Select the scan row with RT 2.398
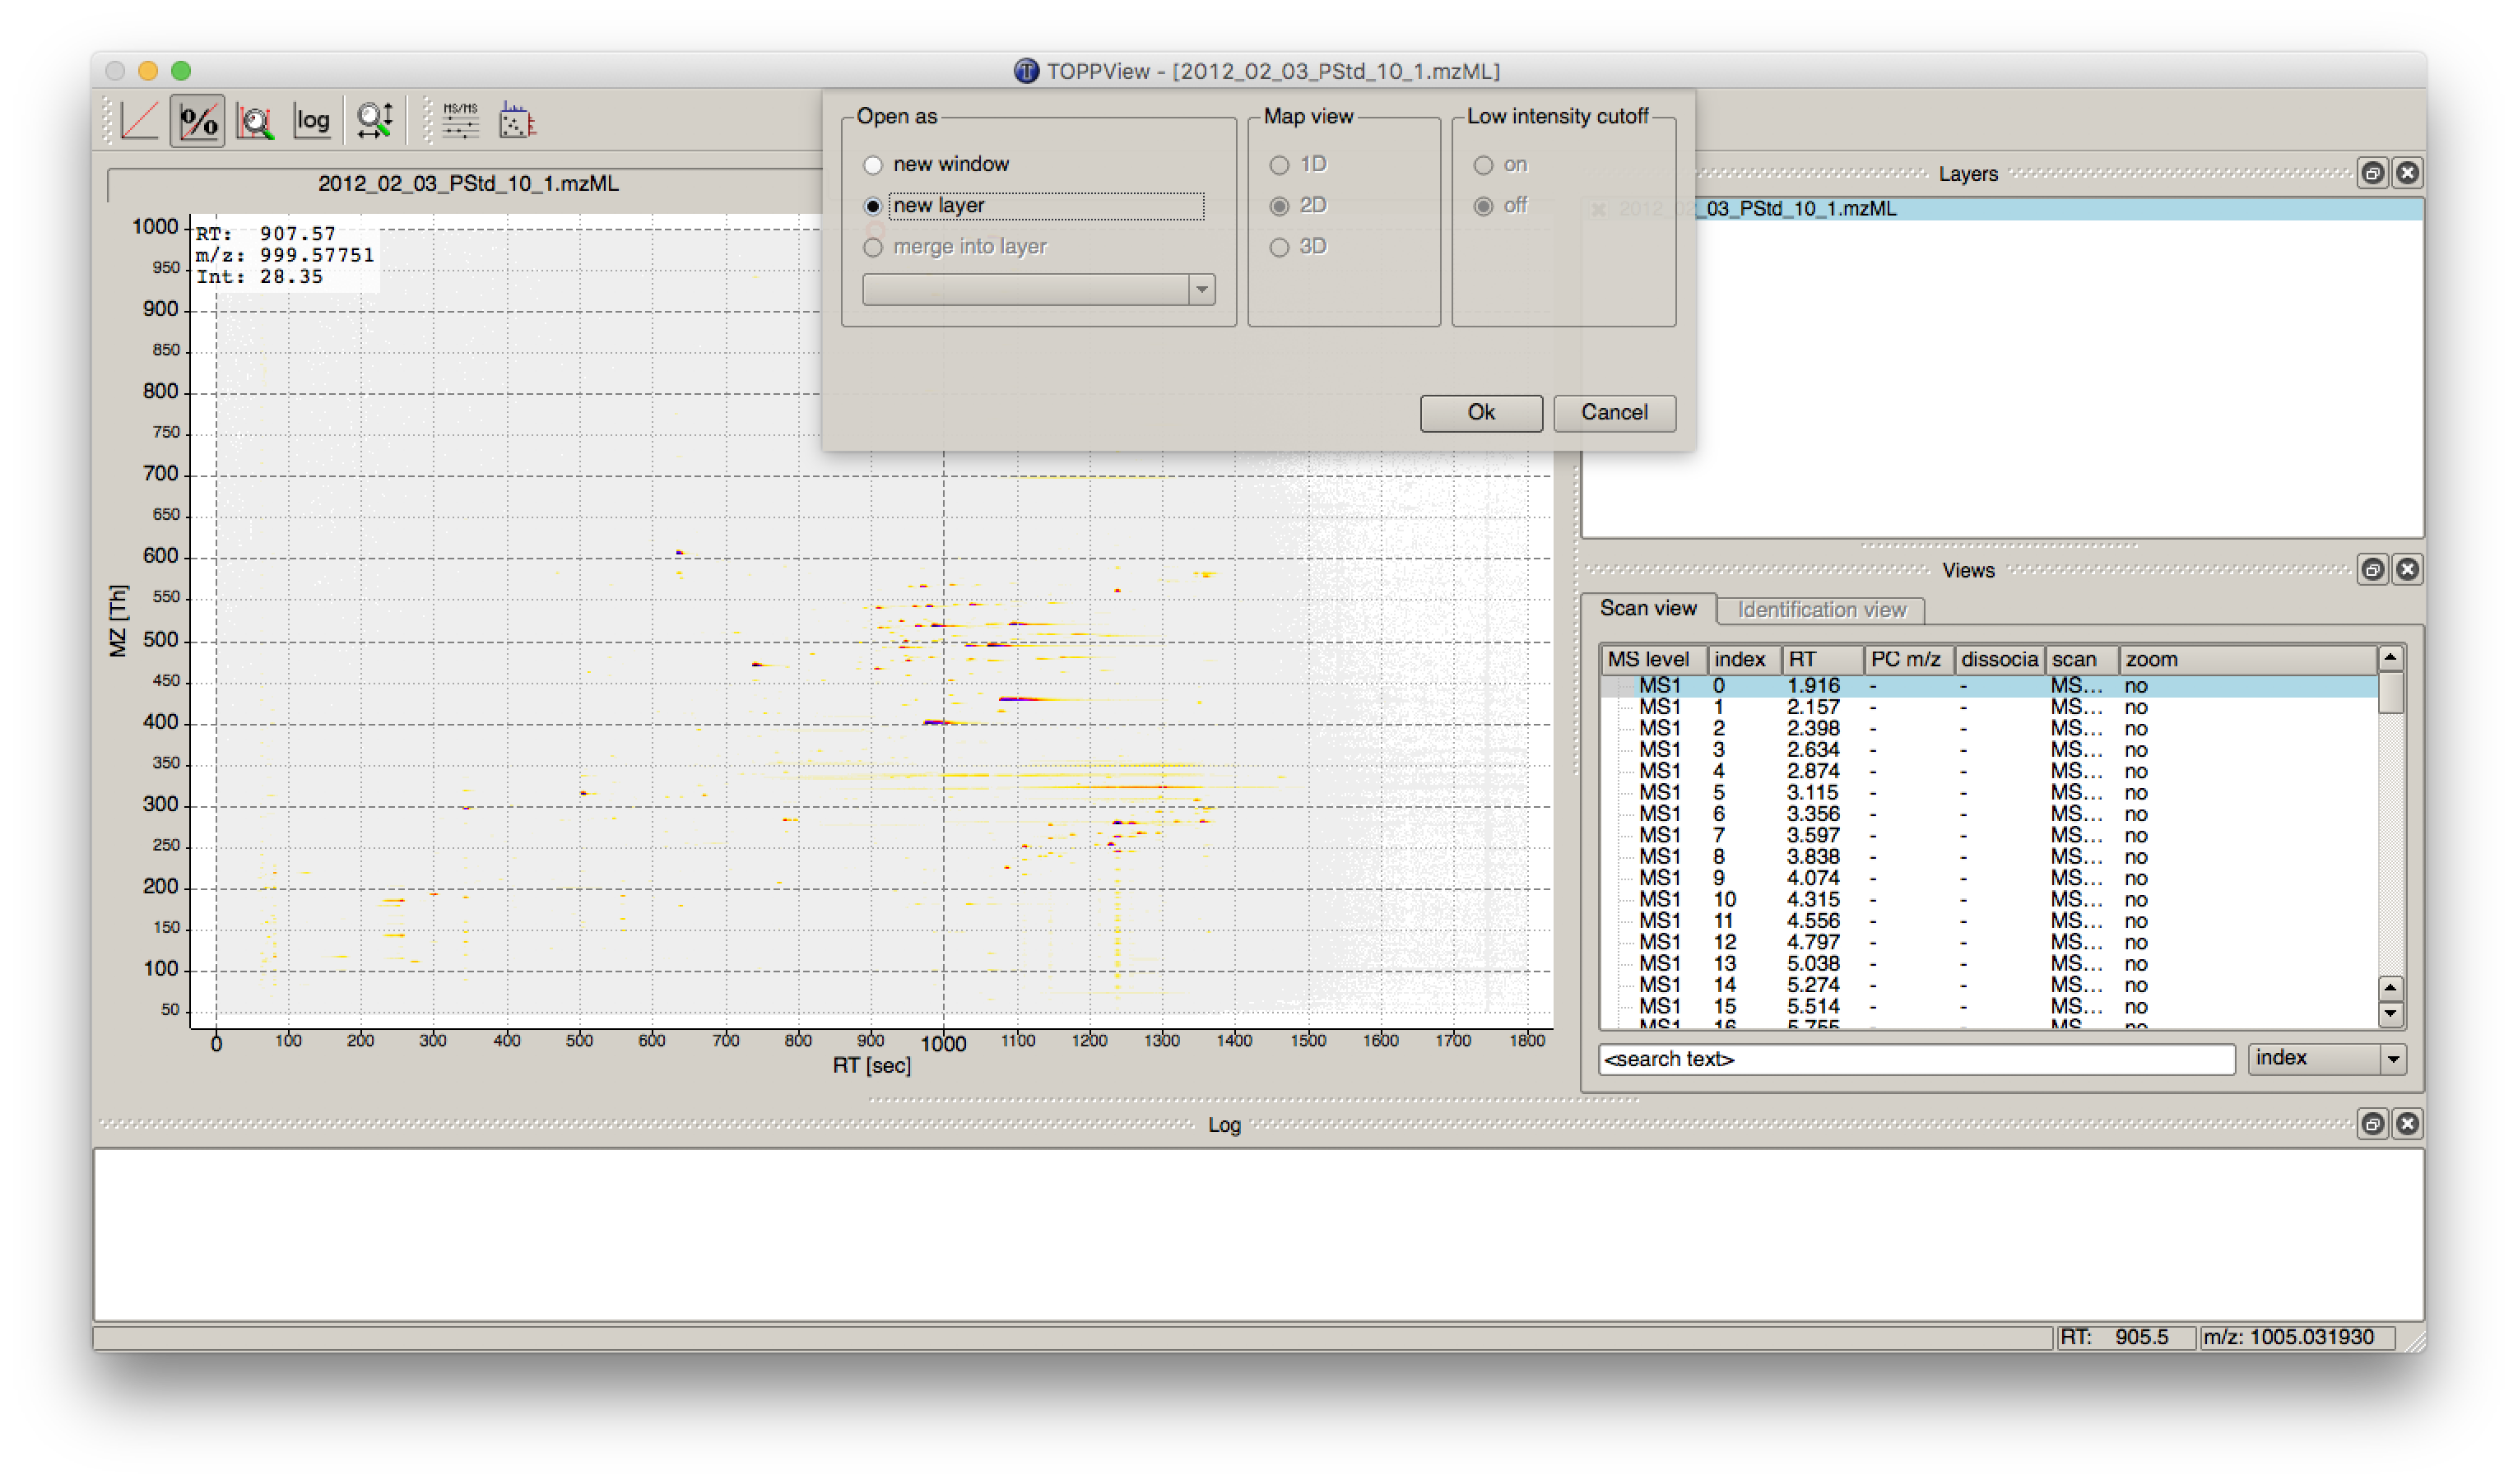 (x=1989, y=729)
